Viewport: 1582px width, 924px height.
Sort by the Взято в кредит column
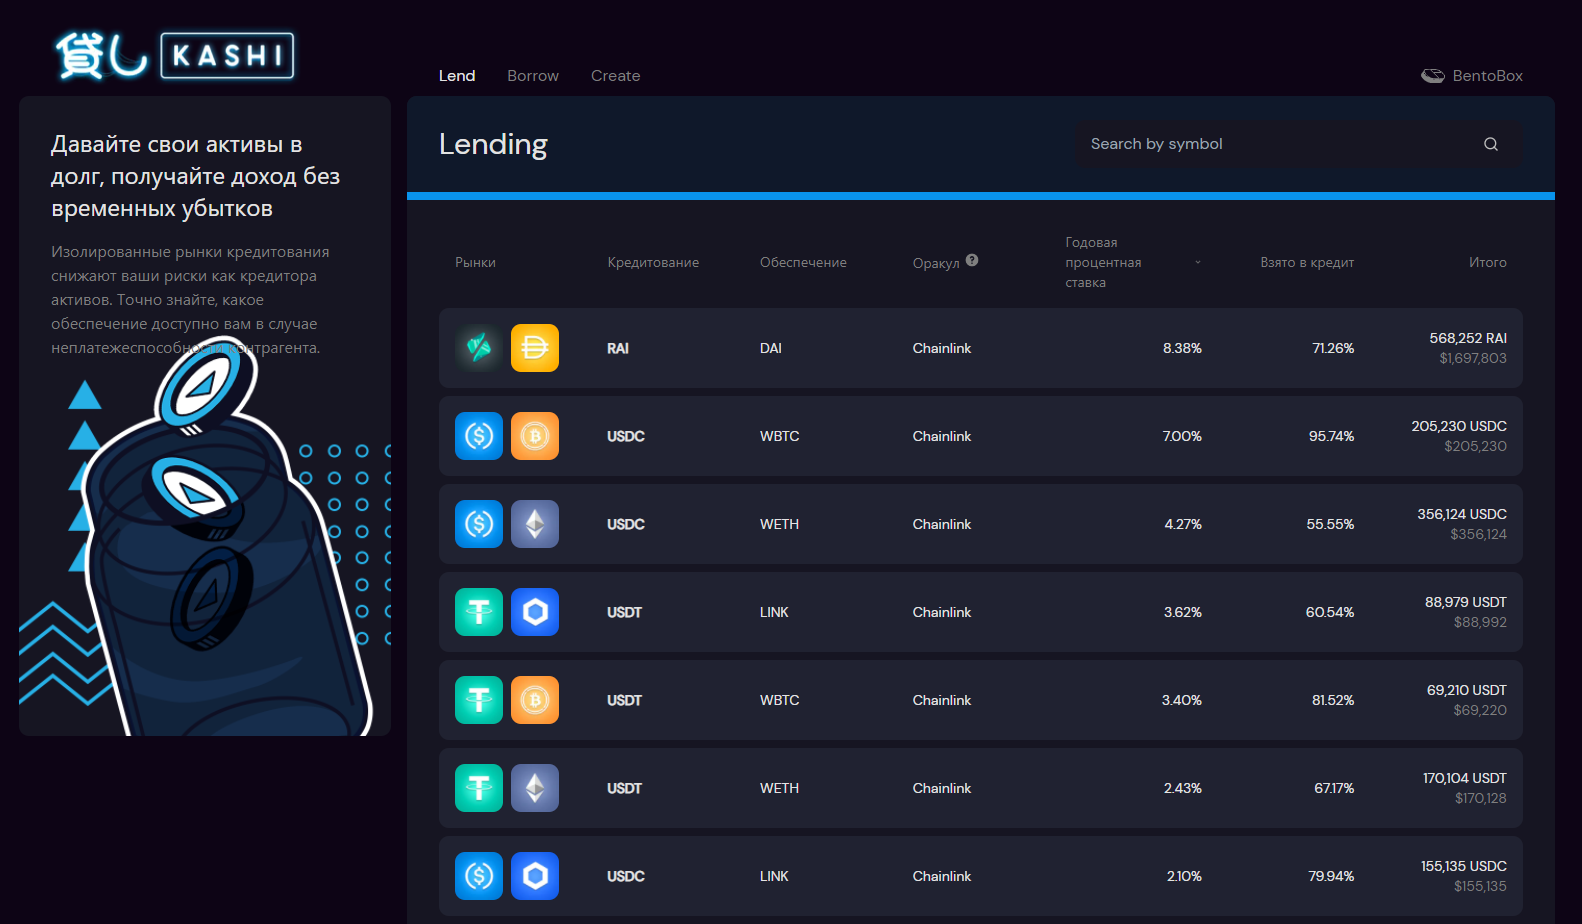1306,263
